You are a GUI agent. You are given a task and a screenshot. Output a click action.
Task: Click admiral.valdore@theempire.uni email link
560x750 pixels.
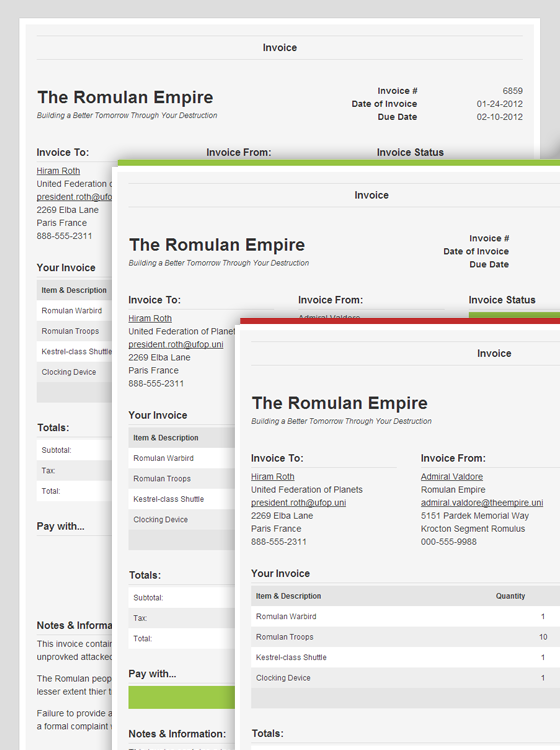coord(482,503)
